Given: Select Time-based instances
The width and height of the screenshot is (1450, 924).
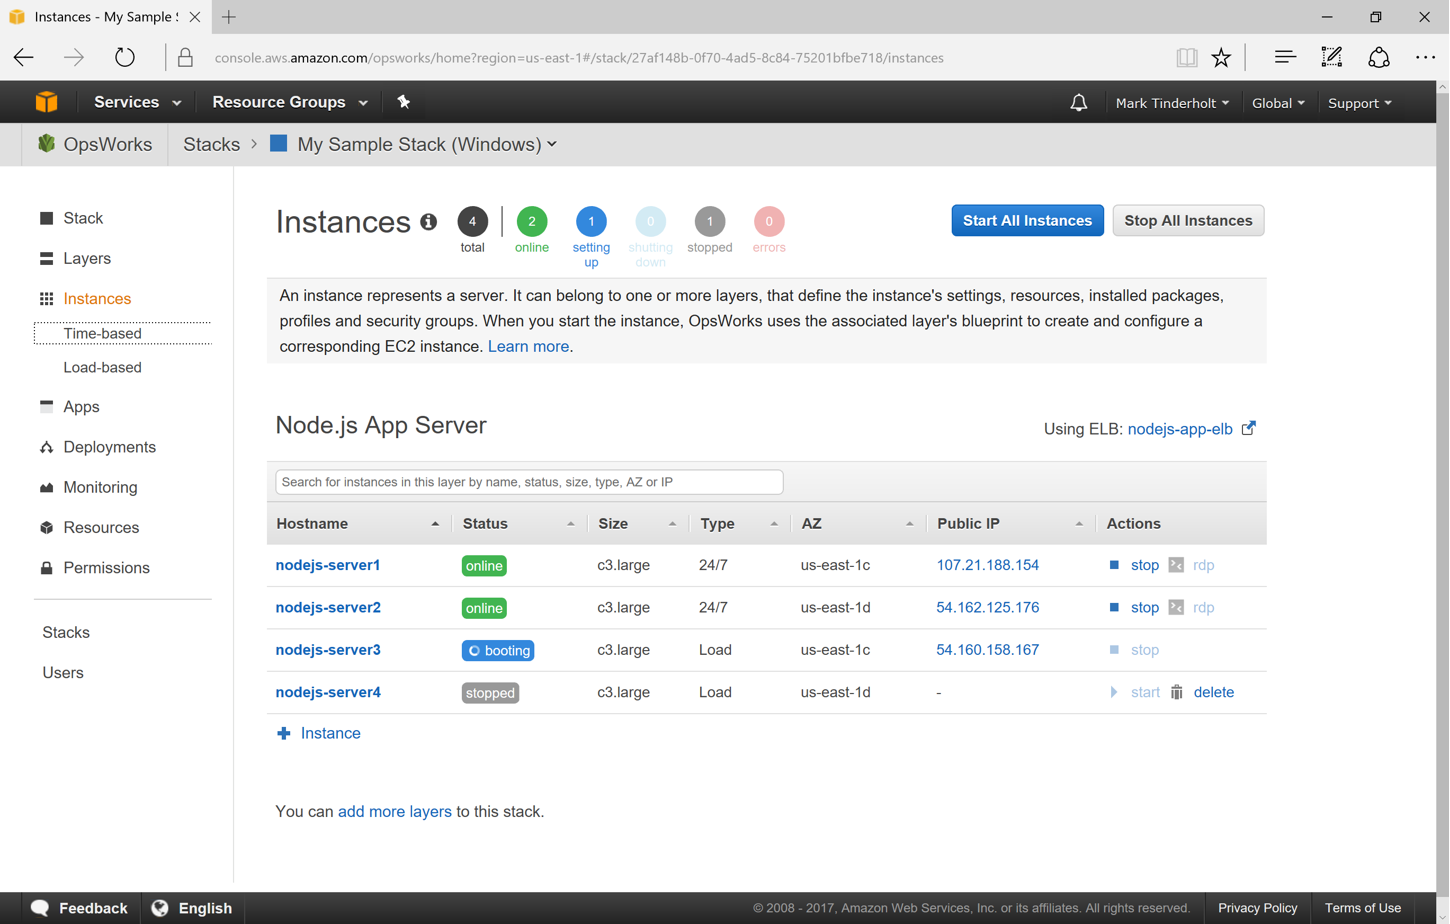Looking at the screenshot, I should (x=102, y=333).
